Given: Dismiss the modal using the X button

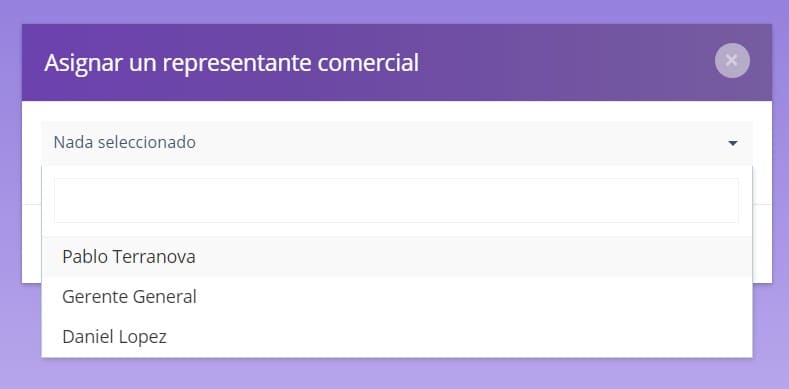Looking at the screenshot, I should pos(732,61).
